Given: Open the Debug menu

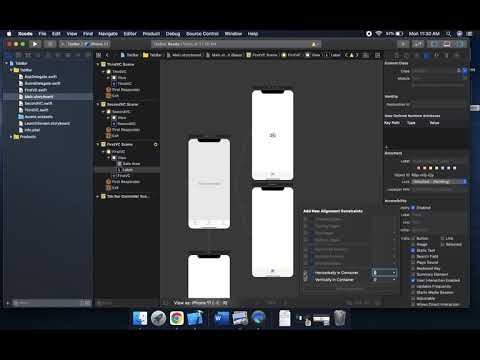Looking at the screenshot, I should [x=173, y=34].
